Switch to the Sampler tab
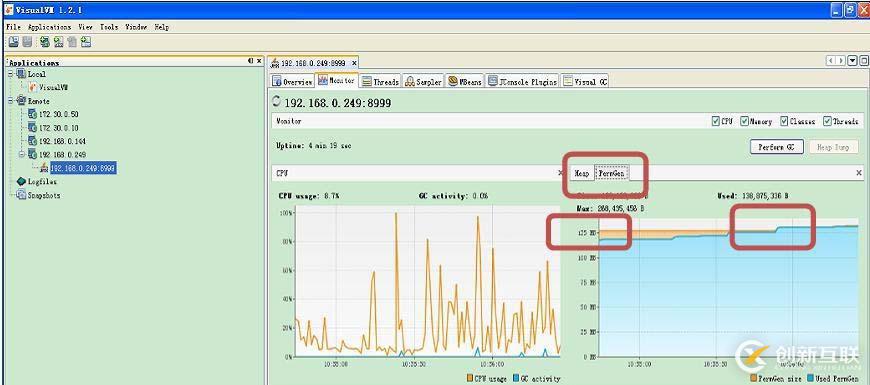Viewport: 870px width, 385px height. [424, 82]
